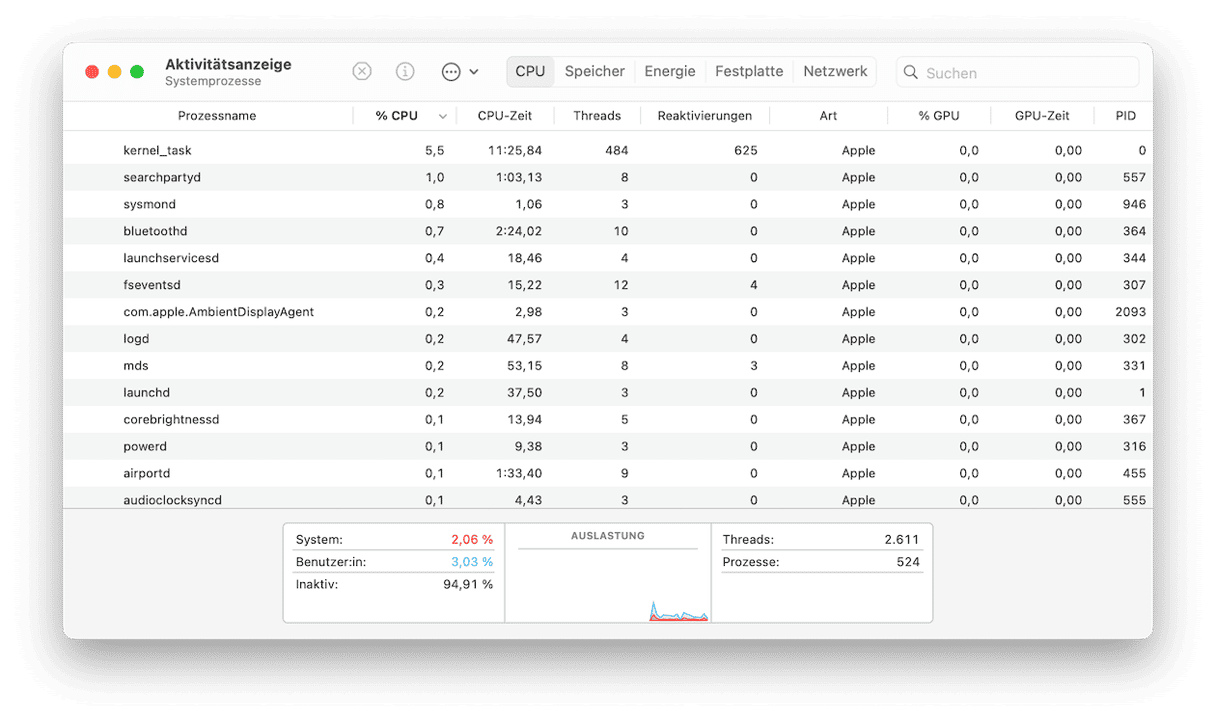Click CPU-Zeit 2:24,02 for bluetoothd
Image resolution: width=1216 pixels, height=722 pixels.
(518, 231)
